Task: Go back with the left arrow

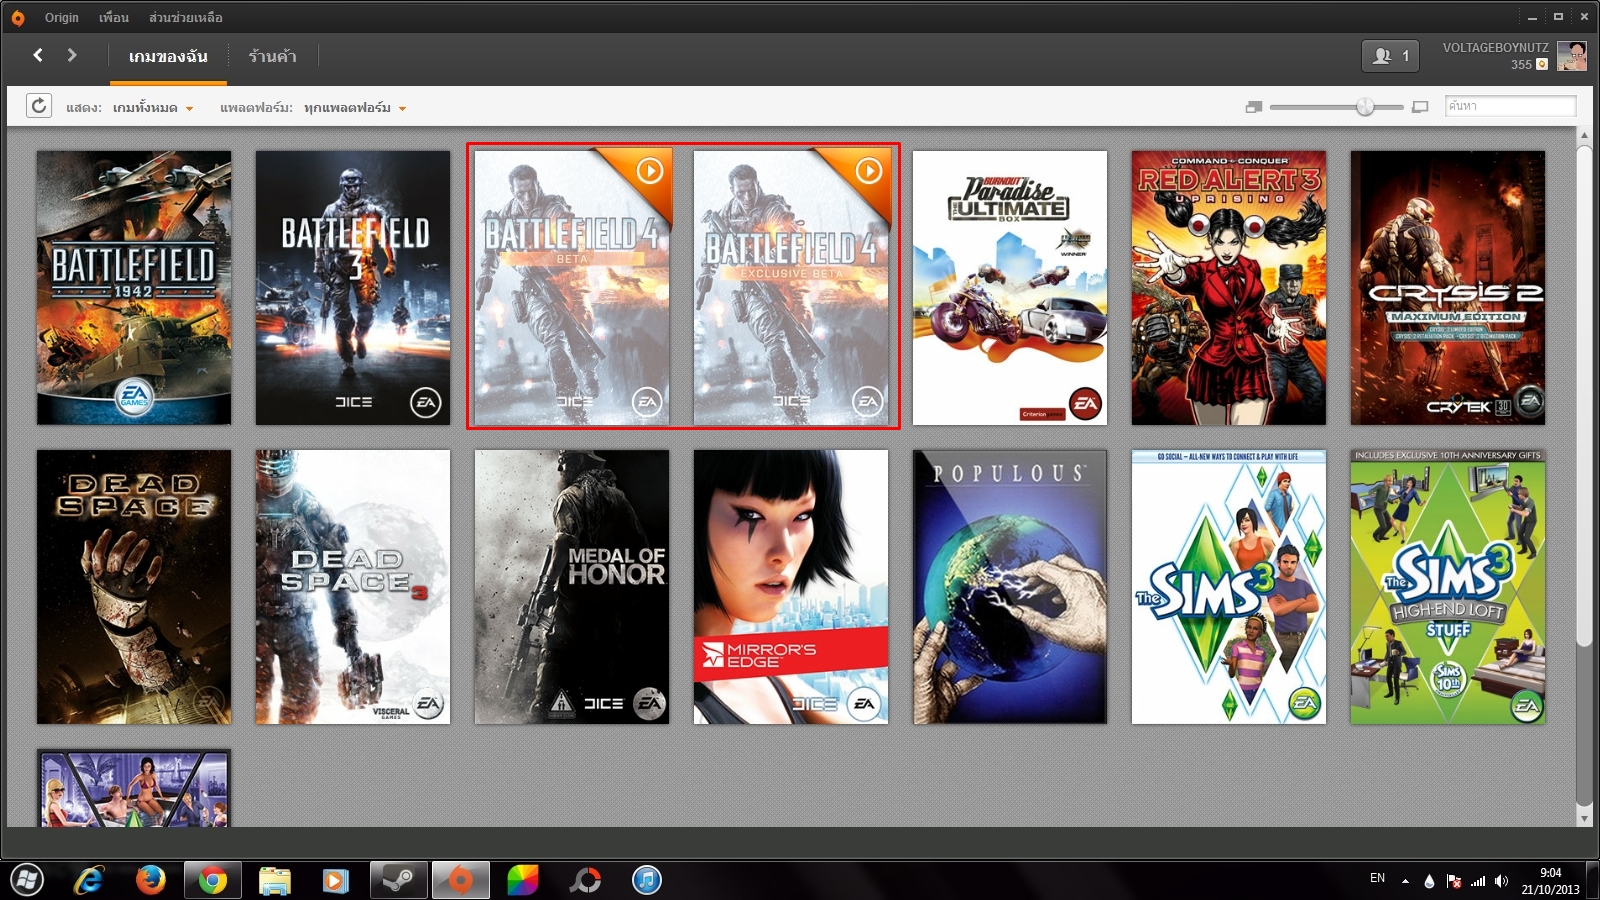Action: coord(38,55)
